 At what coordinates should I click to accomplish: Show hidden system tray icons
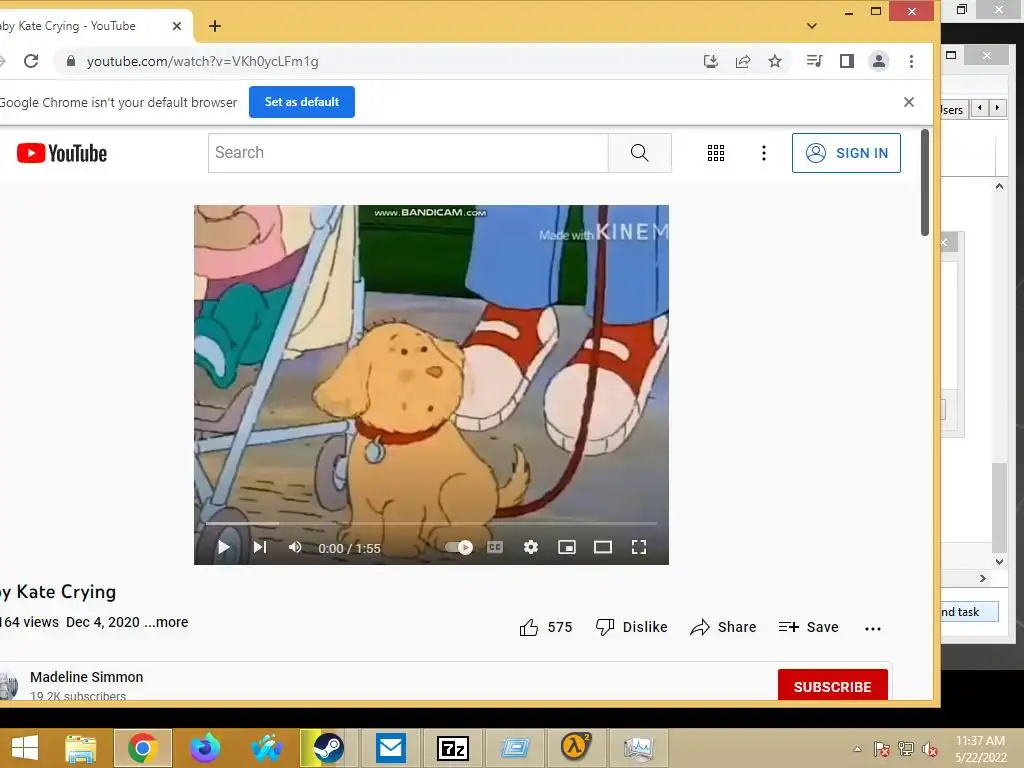[857, 749]
